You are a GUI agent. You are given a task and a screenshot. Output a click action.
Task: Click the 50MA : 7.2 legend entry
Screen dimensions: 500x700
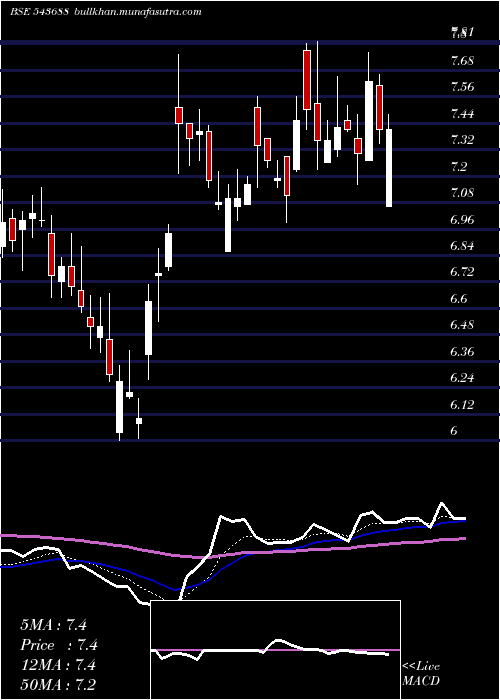[58, 684]
